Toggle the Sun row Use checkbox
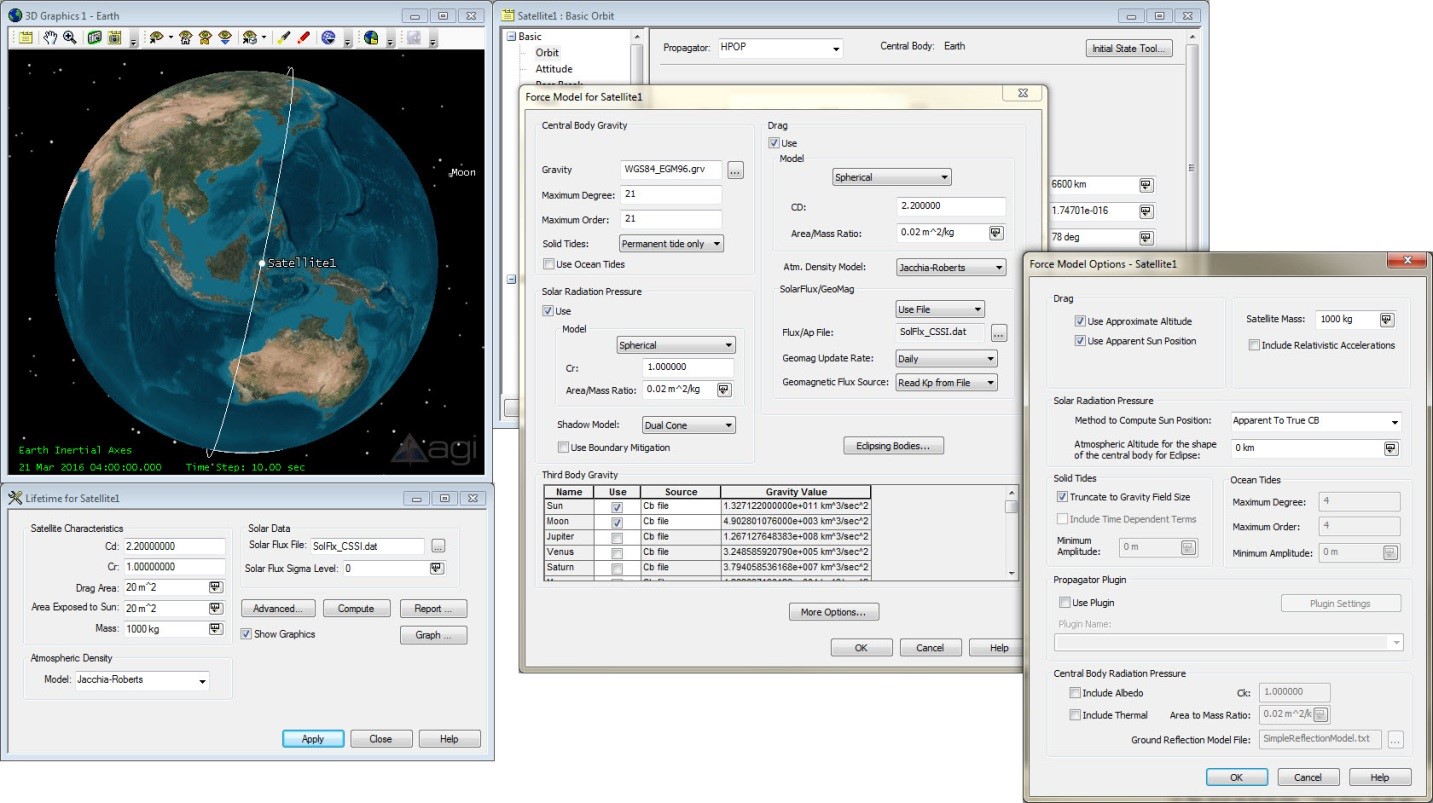 coord(616,507)
